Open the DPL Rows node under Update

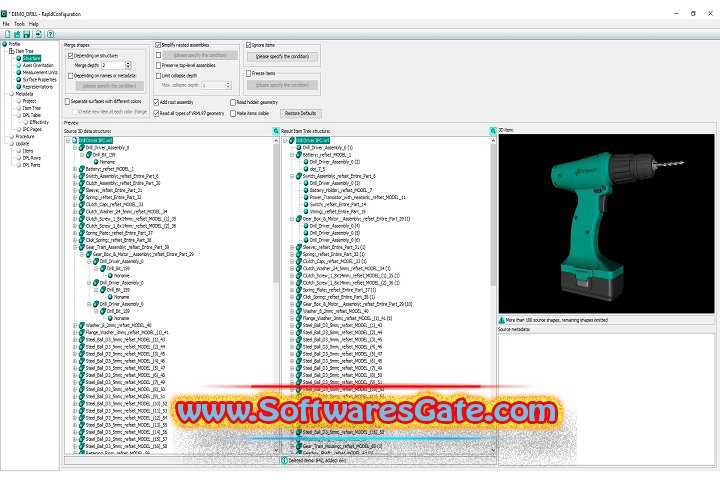coord(32,158)
